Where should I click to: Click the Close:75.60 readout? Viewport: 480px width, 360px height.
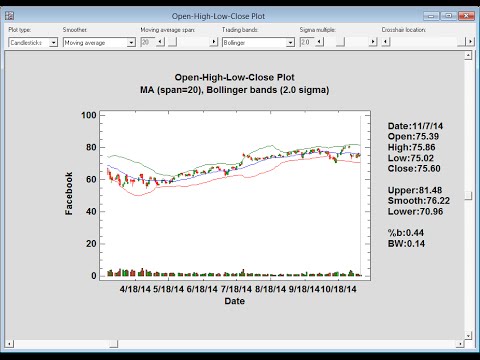414,168
